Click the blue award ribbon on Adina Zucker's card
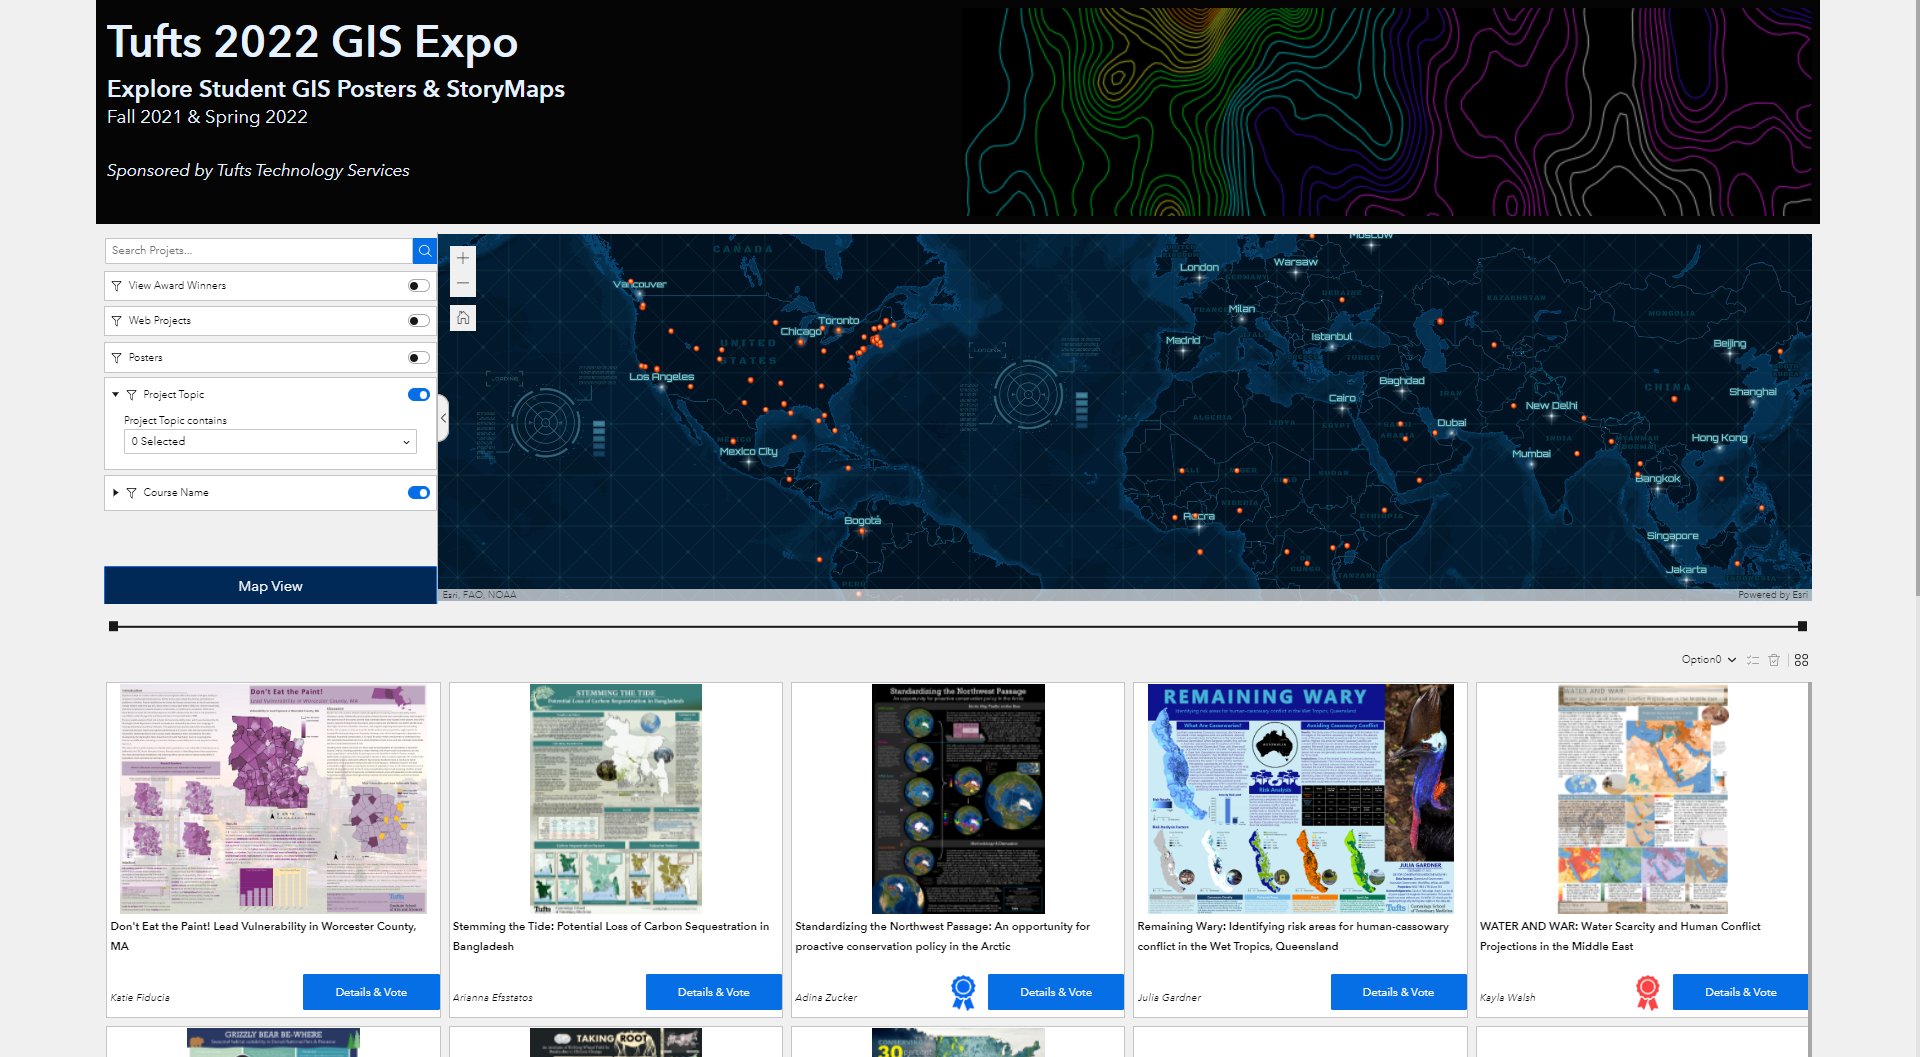The image size is (1920, 1057). pos(963,992)
